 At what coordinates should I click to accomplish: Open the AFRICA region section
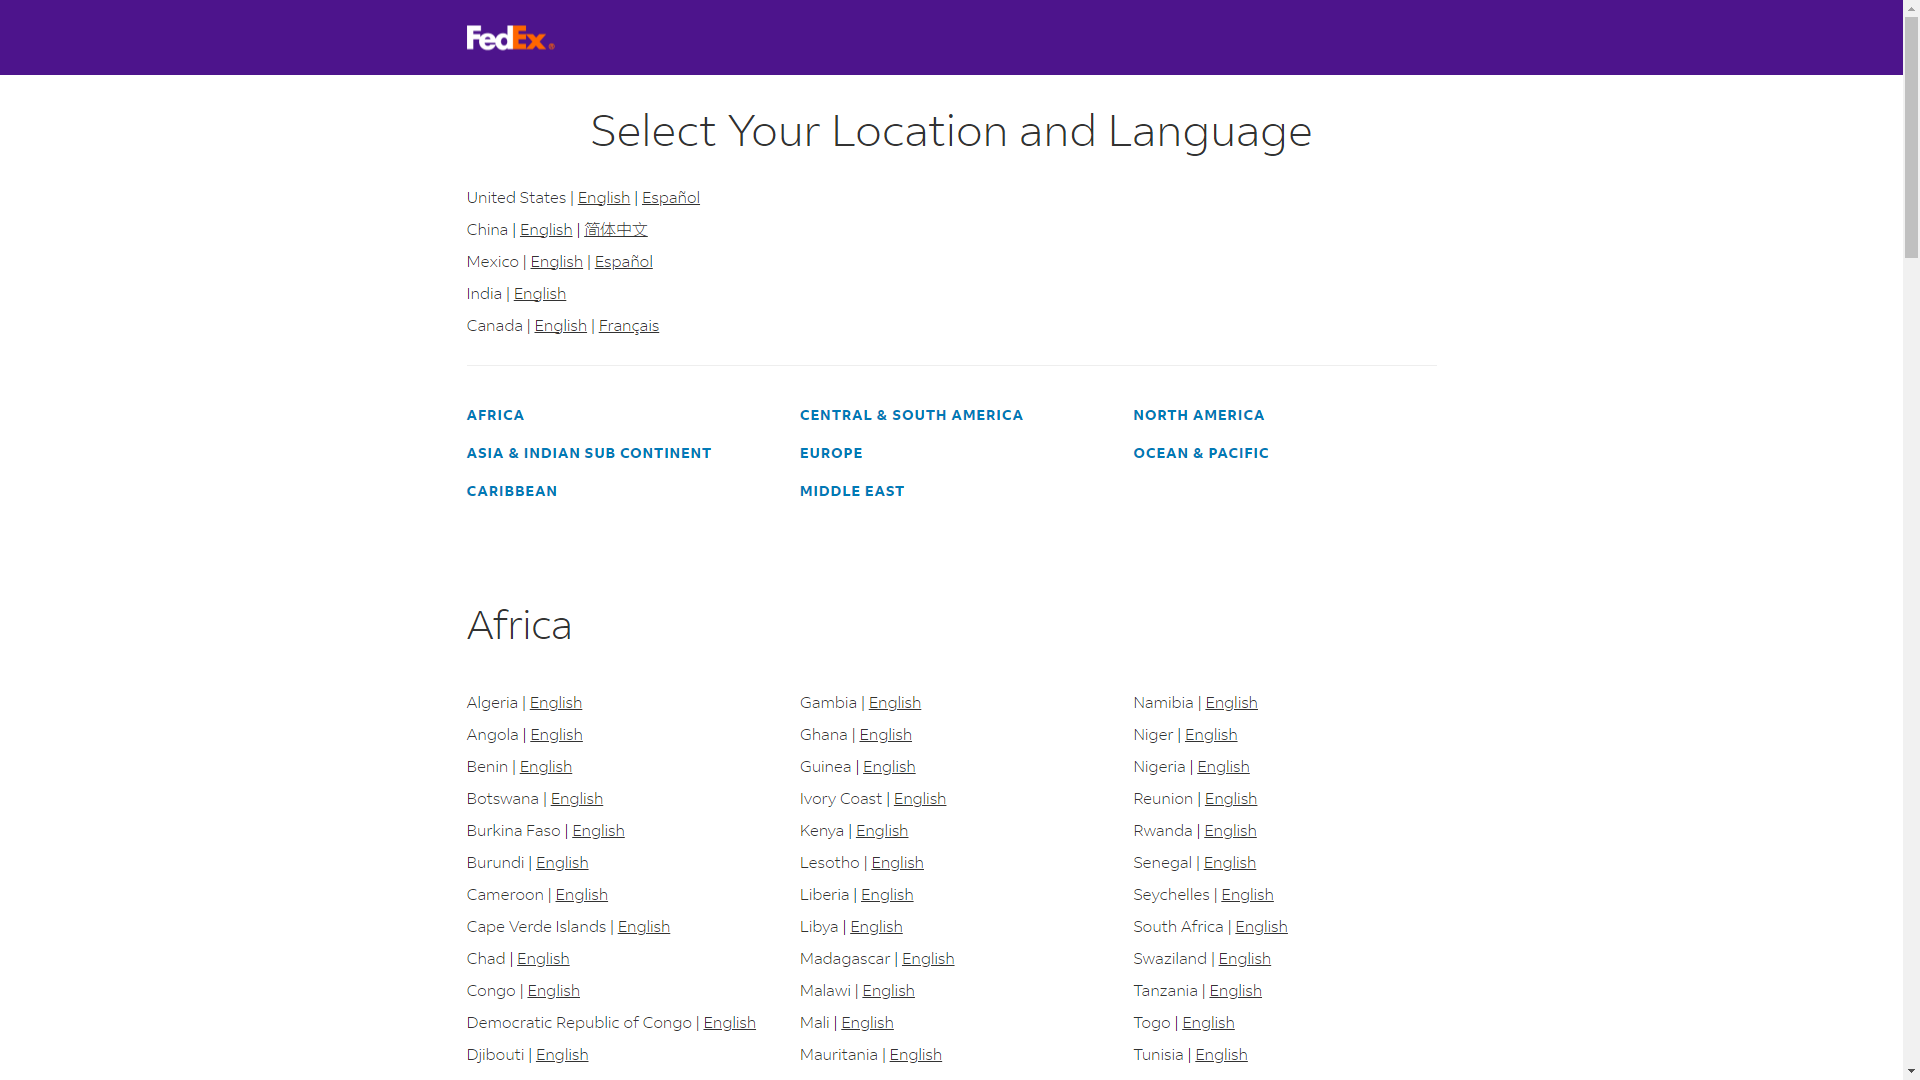(495, 414)
